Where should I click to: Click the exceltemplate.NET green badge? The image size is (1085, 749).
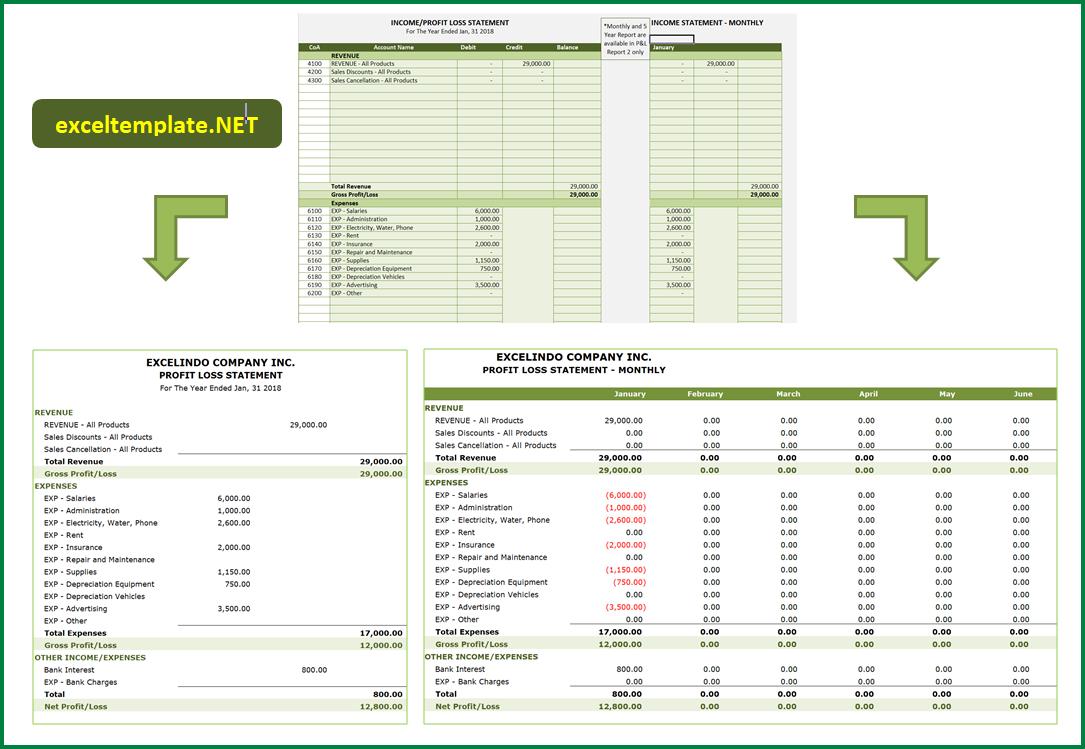157,124
